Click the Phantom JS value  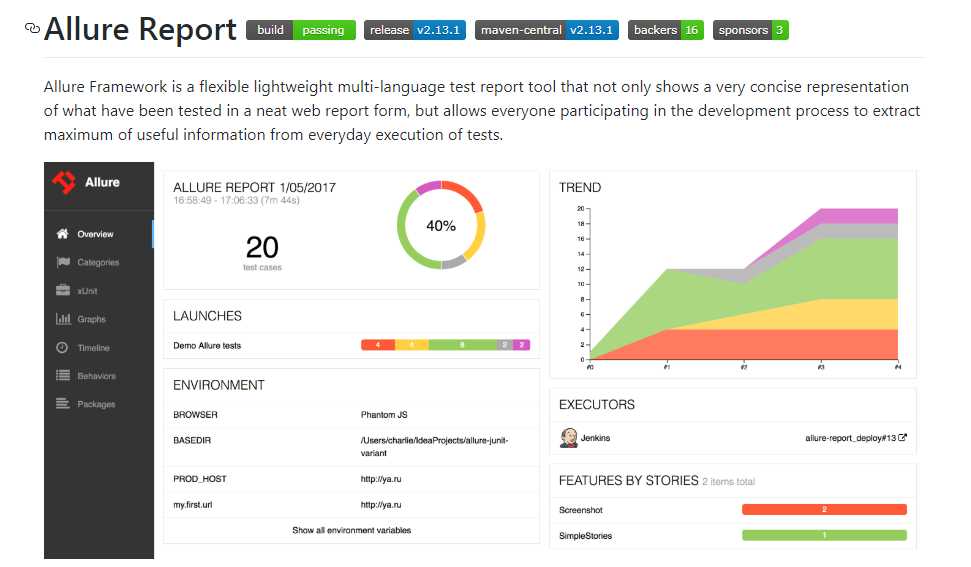coord(384,415)
